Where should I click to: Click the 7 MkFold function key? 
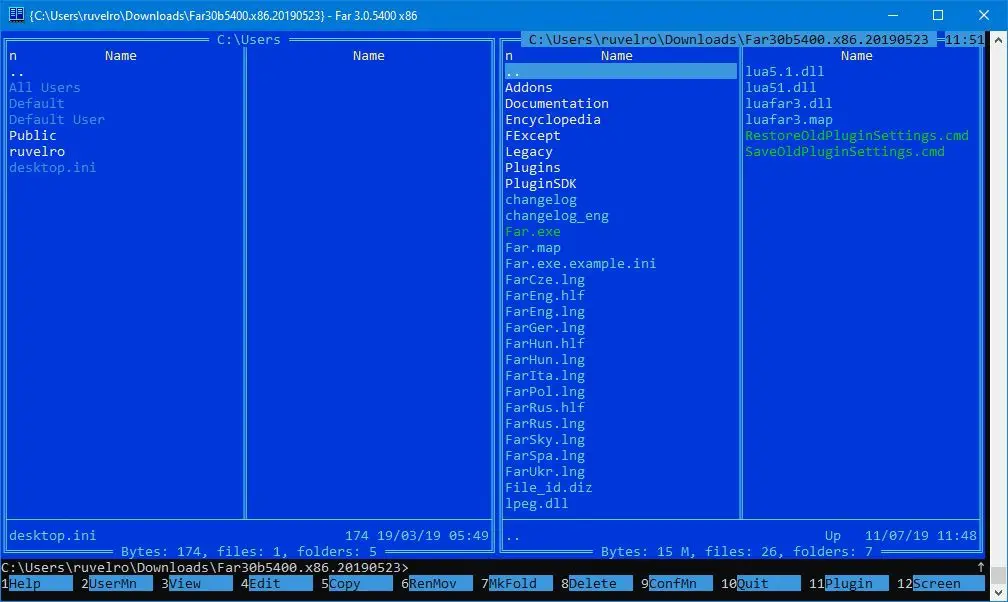click(517, 583)
